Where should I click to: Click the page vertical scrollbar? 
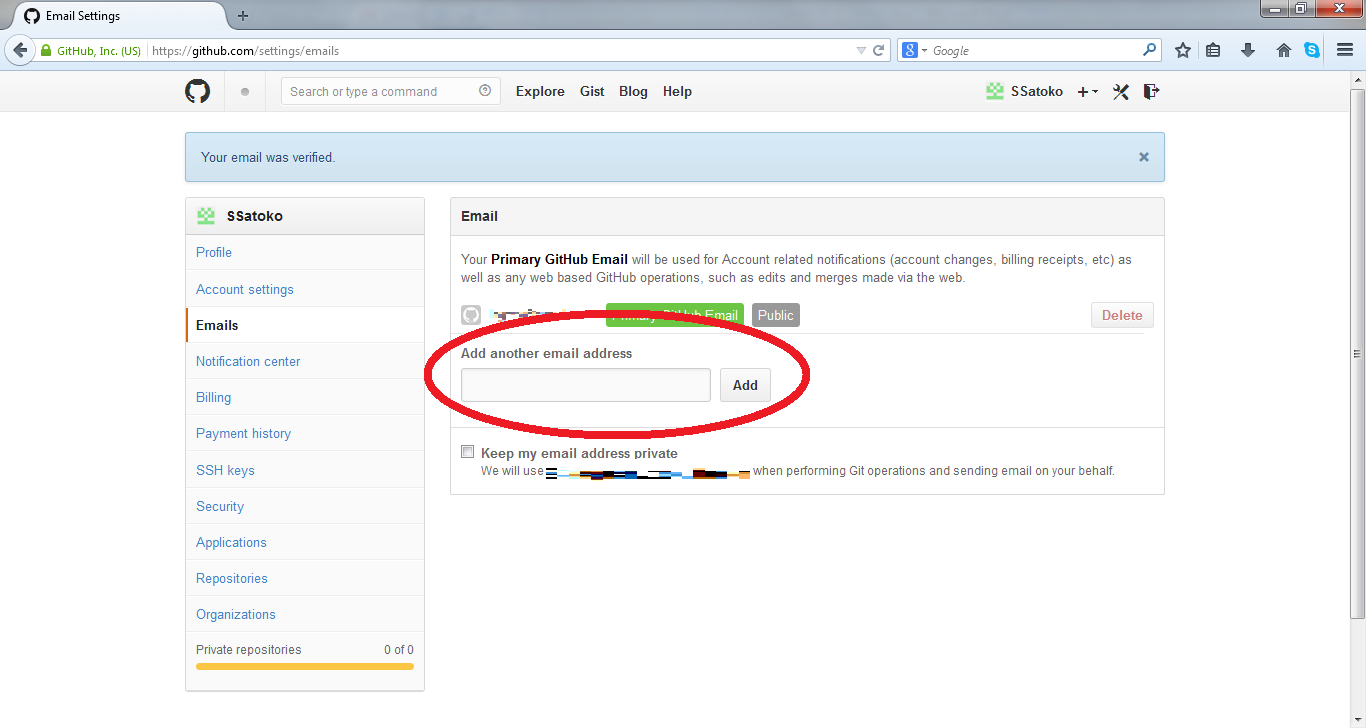[x=1357, y=353]
